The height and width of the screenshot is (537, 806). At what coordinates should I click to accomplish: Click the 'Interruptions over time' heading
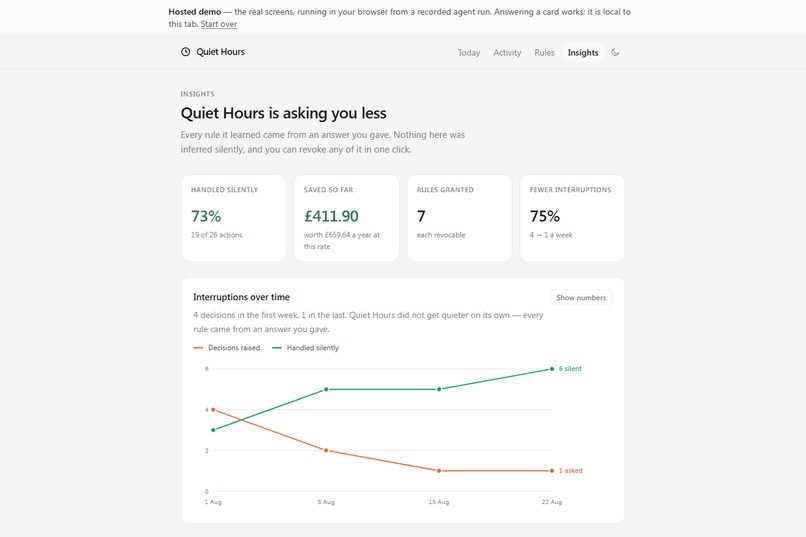pyautogui.click(x=241, y=297)
